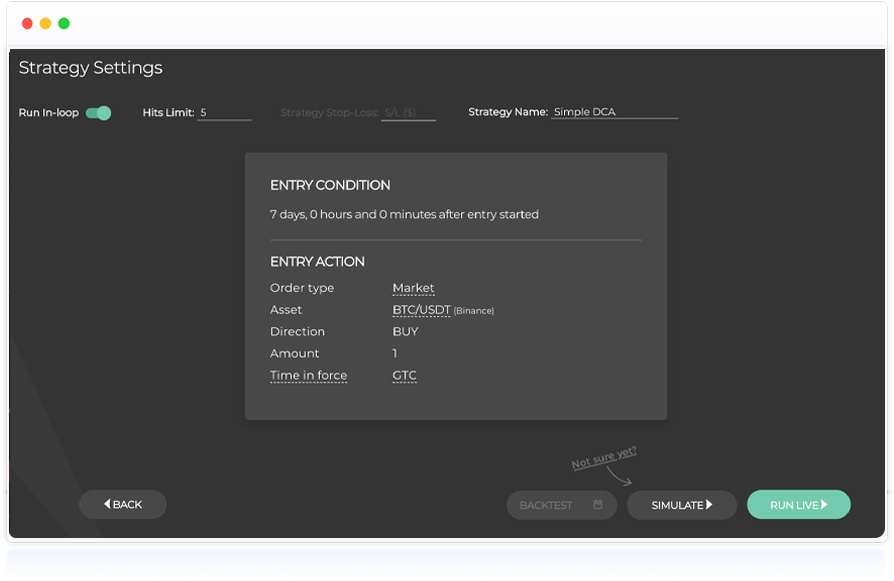Change the BTC/USDT asset selection
Viewport: 894px width, 581px height.
click(419, 309)
